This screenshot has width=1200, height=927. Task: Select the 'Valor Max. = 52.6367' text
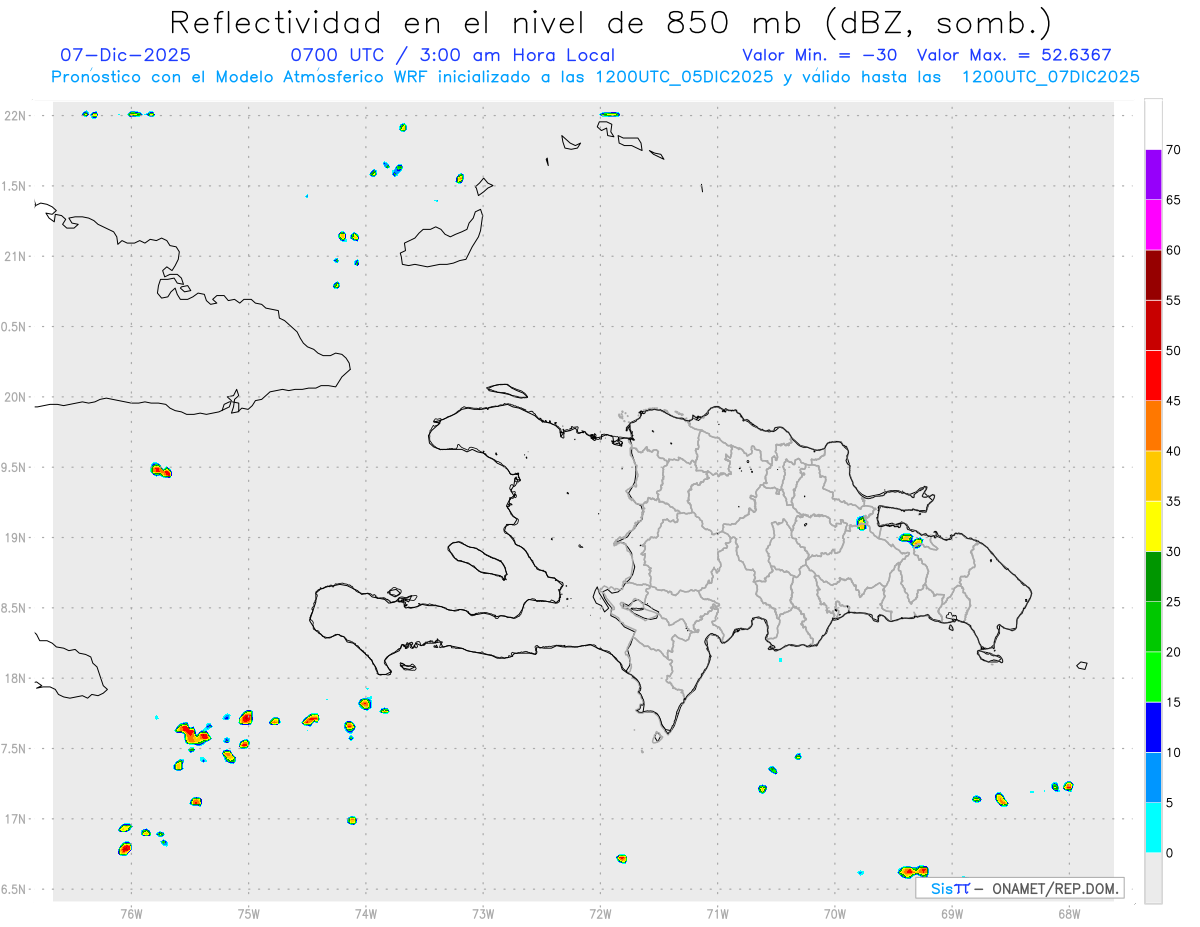(1014, 55)
